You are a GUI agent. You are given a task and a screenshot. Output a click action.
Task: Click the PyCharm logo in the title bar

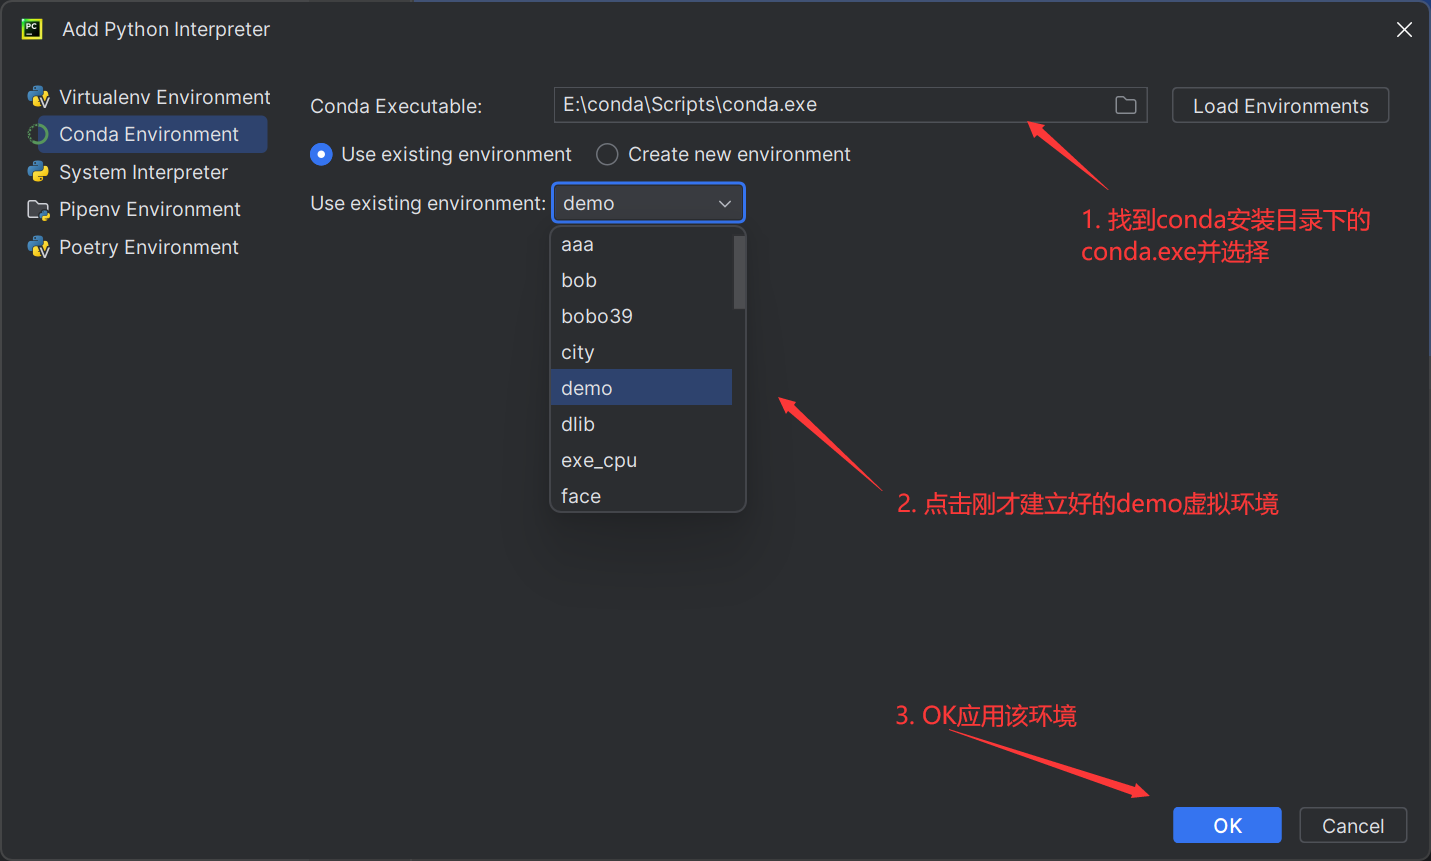pyautogui.click(x=32, y=29)
